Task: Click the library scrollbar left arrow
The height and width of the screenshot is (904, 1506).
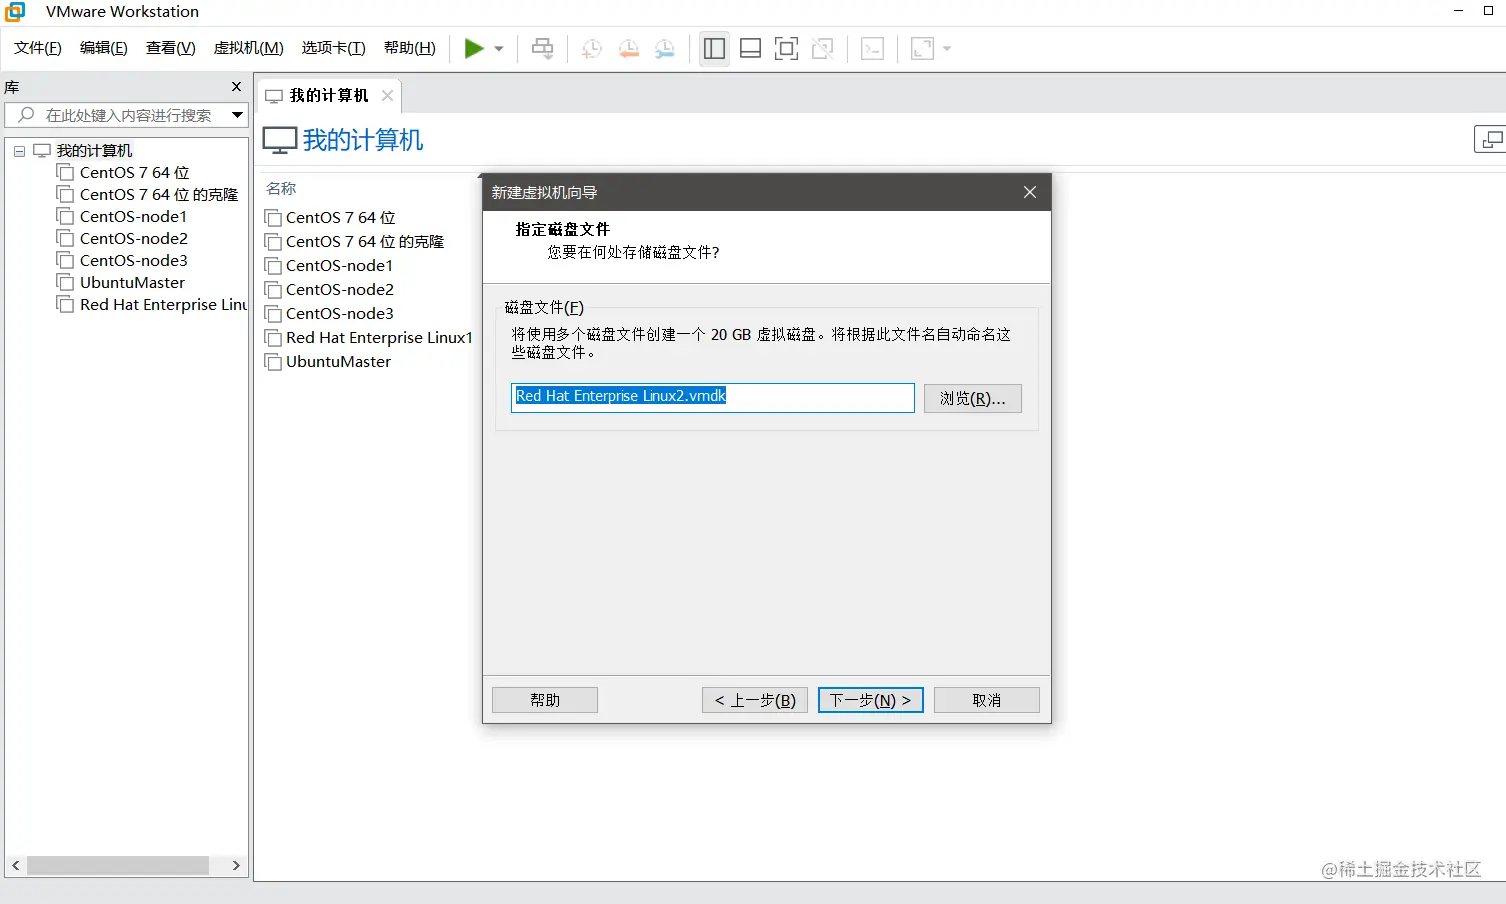Action: (x=15, y=865)
